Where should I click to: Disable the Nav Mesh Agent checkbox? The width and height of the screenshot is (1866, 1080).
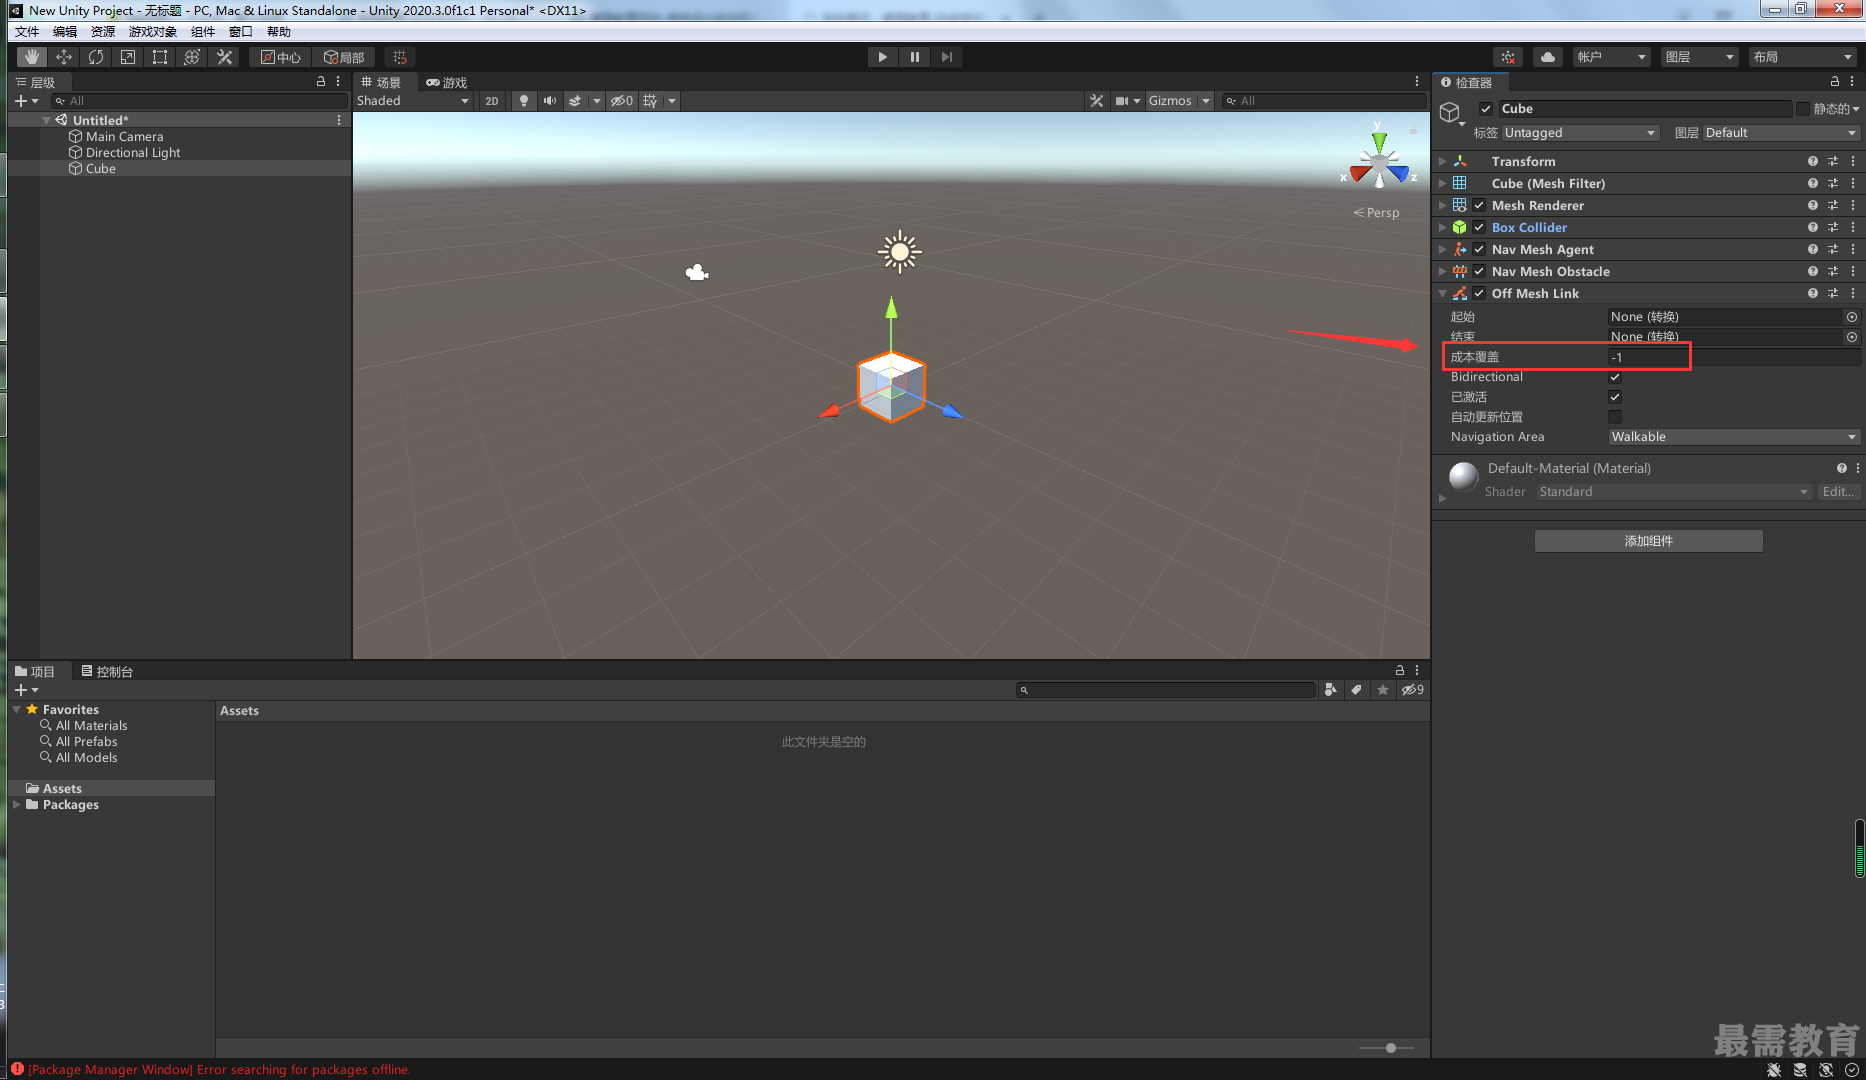coord(1479,250)
